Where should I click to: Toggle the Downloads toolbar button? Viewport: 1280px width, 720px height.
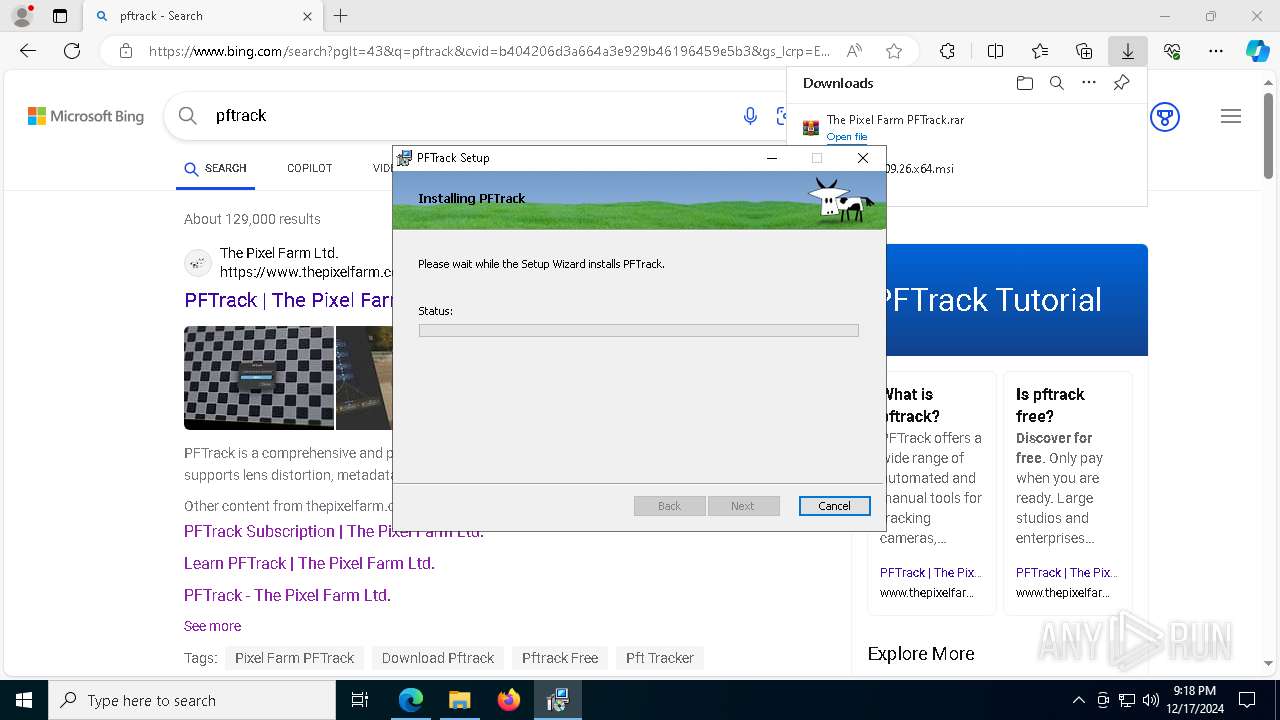pyautogui.click(x=1128, y=51)
